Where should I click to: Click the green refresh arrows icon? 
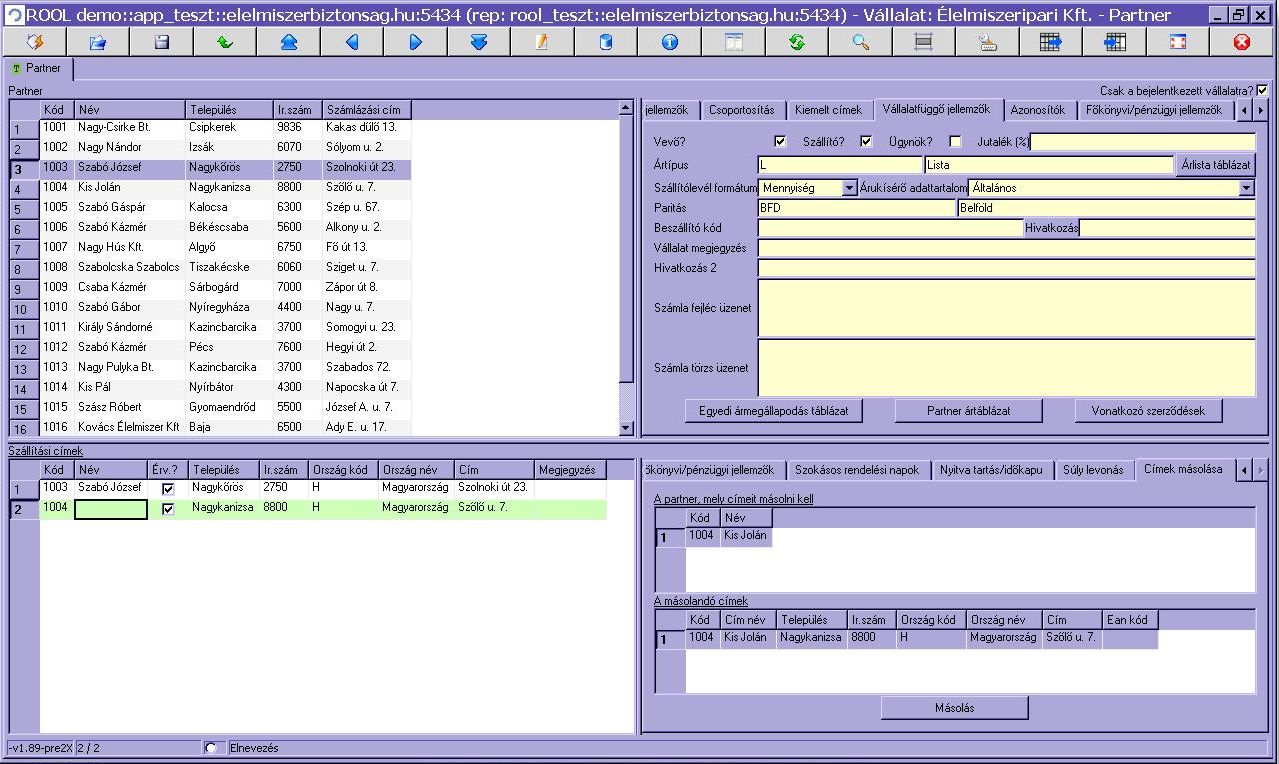tap(797, 42)
